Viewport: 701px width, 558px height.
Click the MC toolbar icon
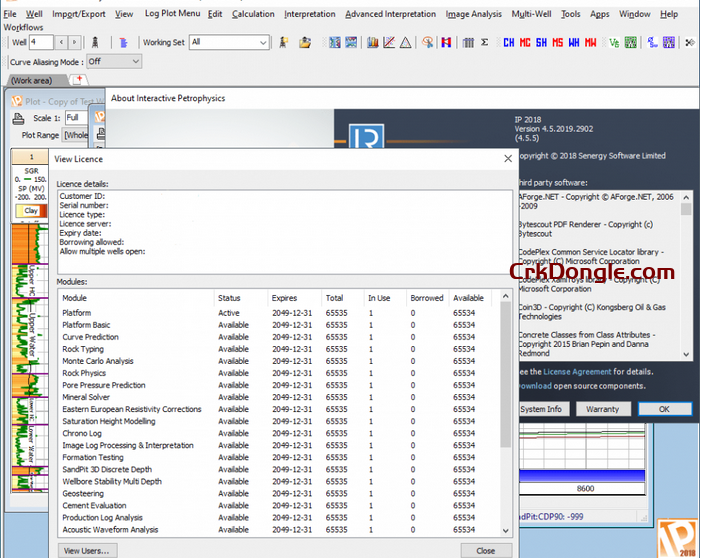coord(526,43)
